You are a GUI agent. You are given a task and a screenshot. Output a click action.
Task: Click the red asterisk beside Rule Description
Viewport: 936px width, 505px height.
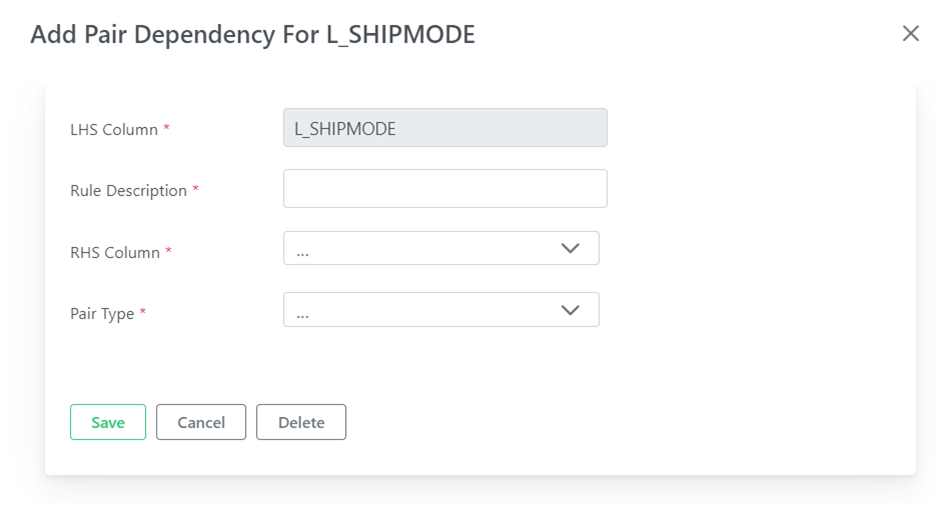pos(195,189)
